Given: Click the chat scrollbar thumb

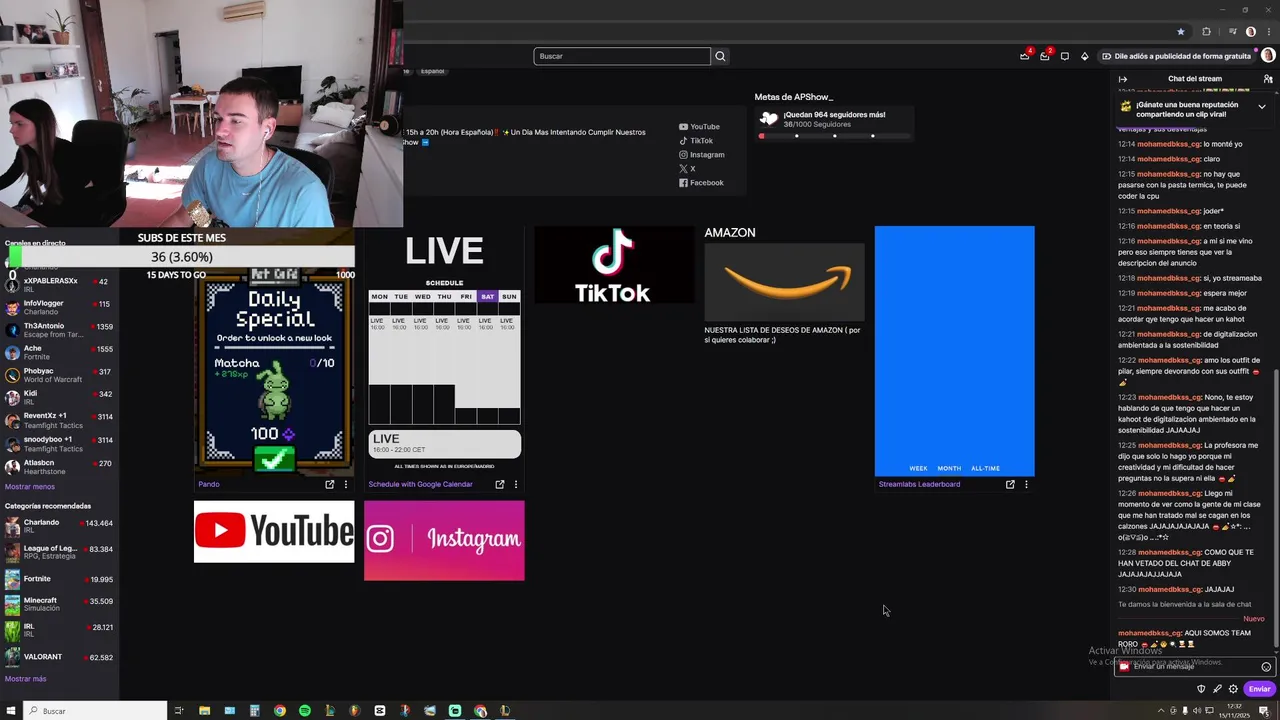Looking at the screenshot, I should click(x=1275, y=509).
